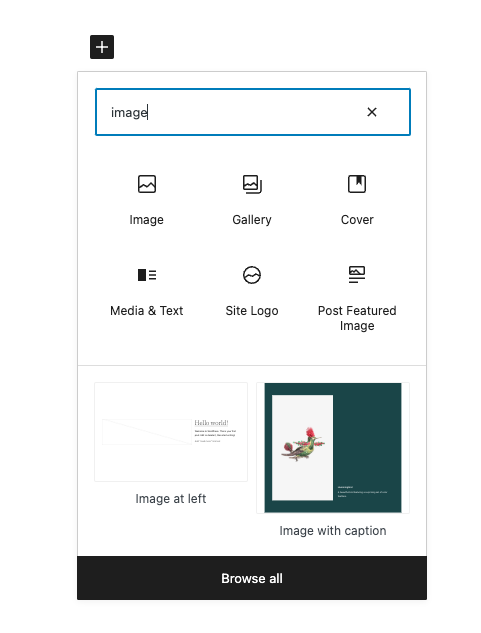Add a Cover block using its icon
481x633 pixels.
pos(357,184)
